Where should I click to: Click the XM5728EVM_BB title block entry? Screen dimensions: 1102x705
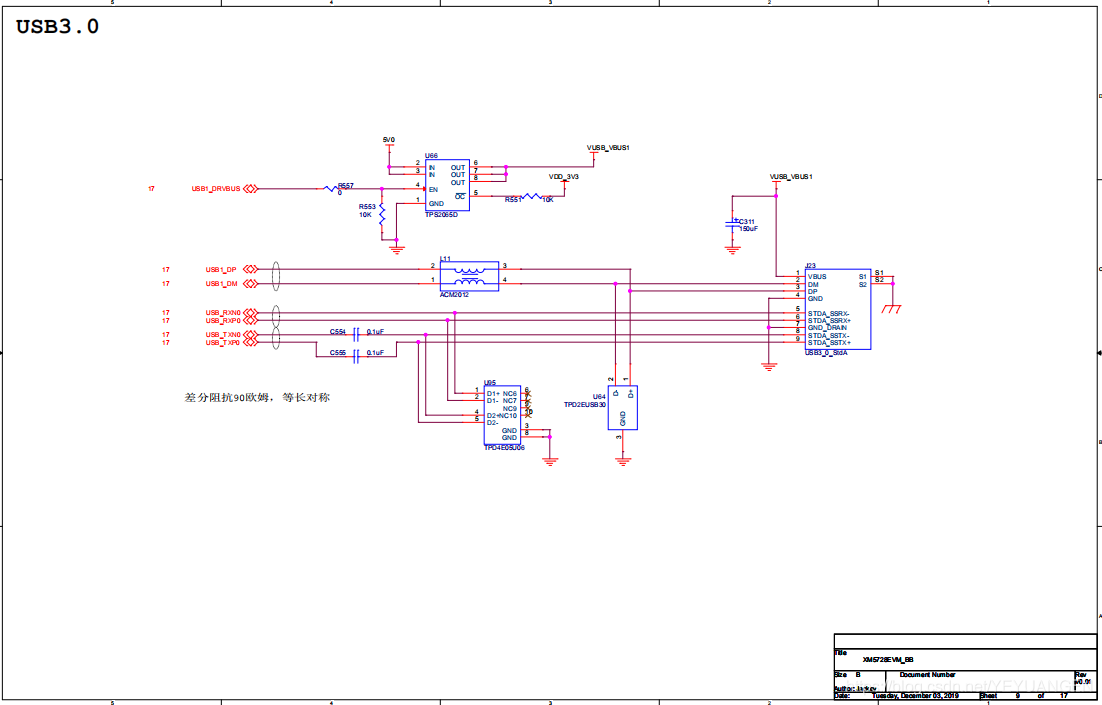888,660
